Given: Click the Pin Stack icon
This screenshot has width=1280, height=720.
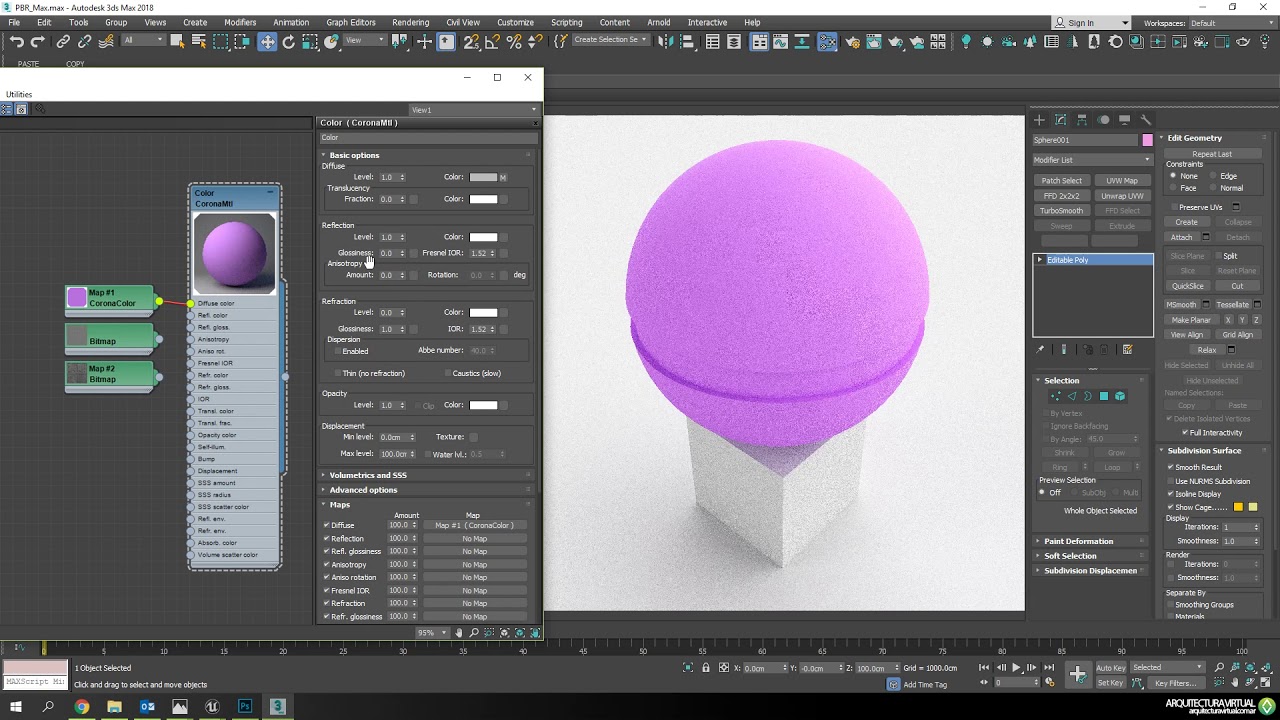Looking at the screenshot, I should click(x=1040, y=350).
